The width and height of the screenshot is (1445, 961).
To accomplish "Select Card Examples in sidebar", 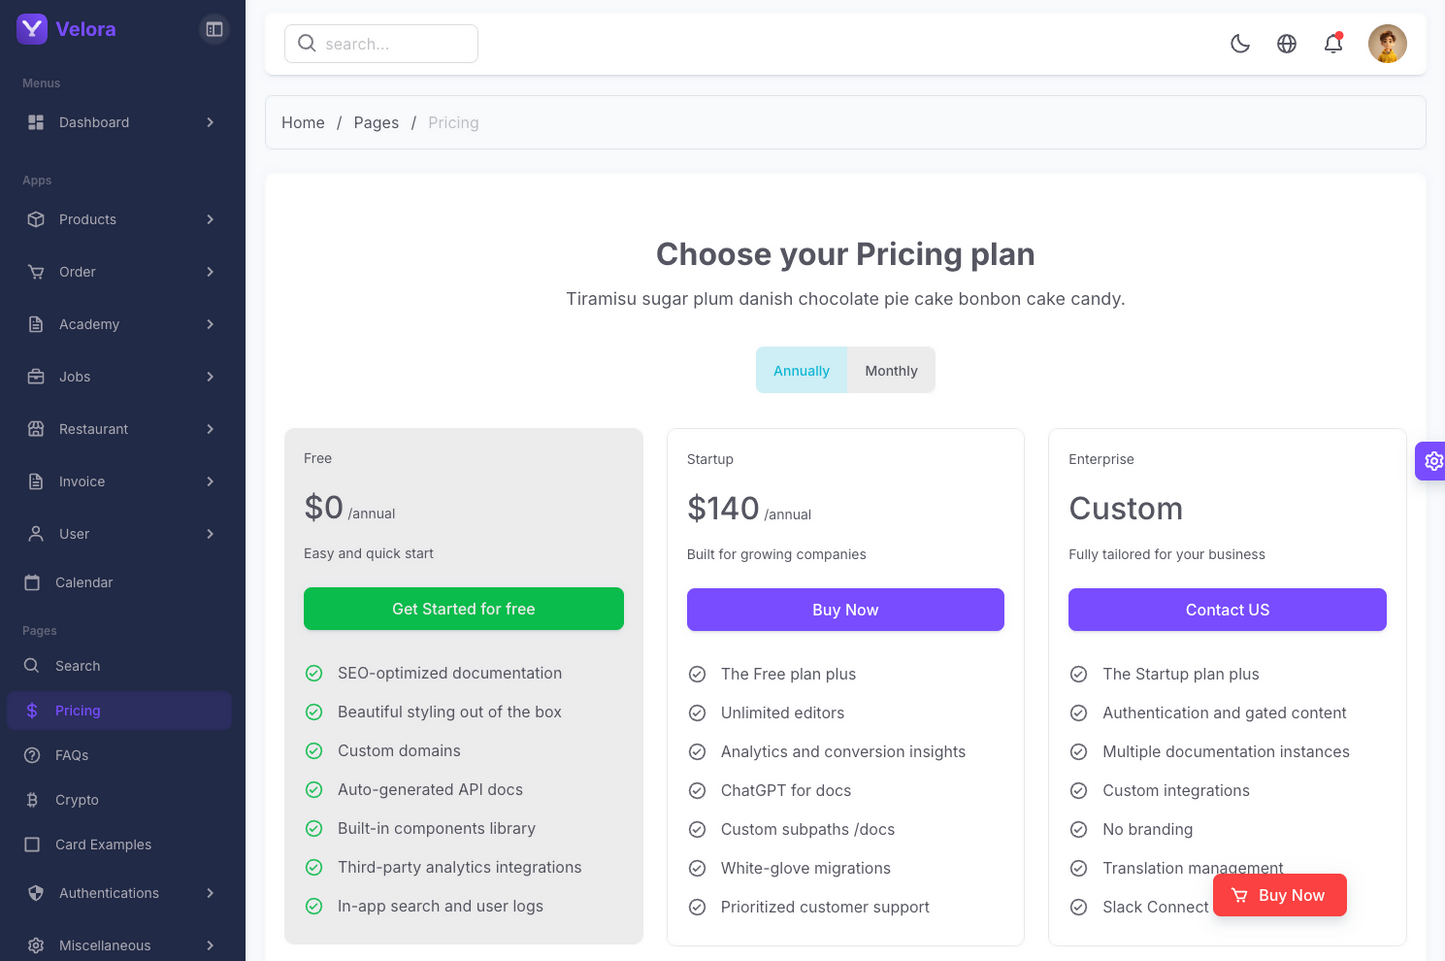I will click(103, 844).
